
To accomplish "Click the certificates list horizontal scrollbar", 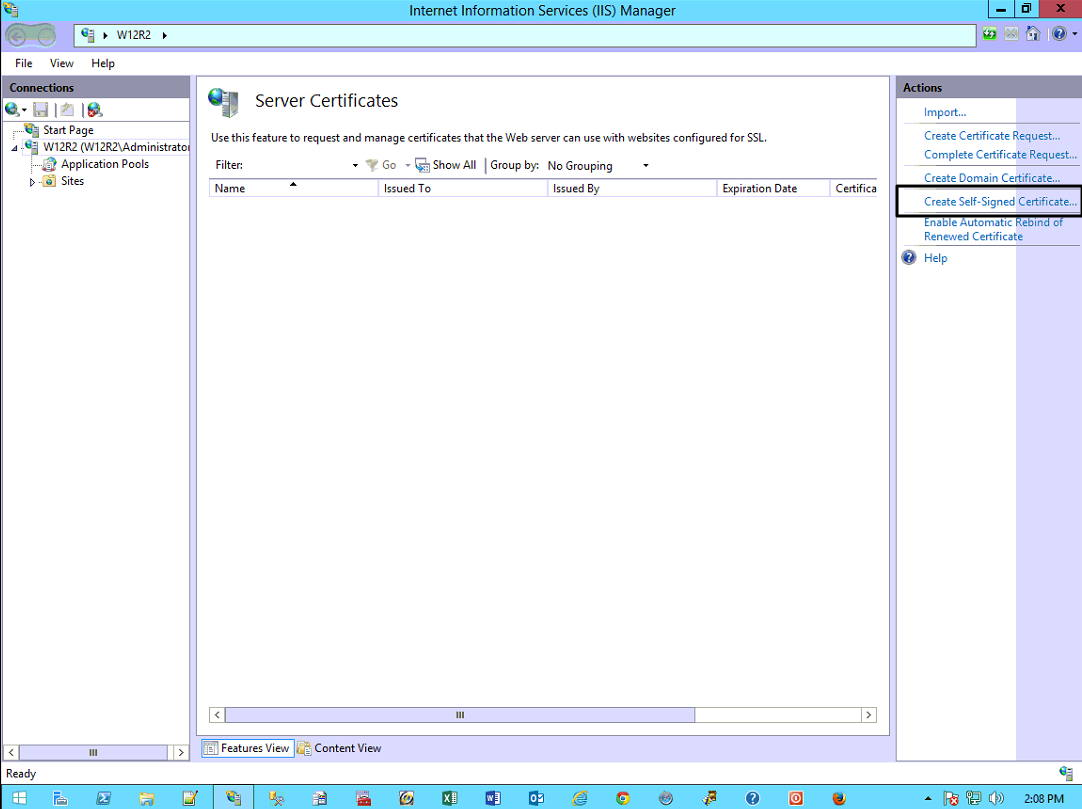I will pos(460,715).
